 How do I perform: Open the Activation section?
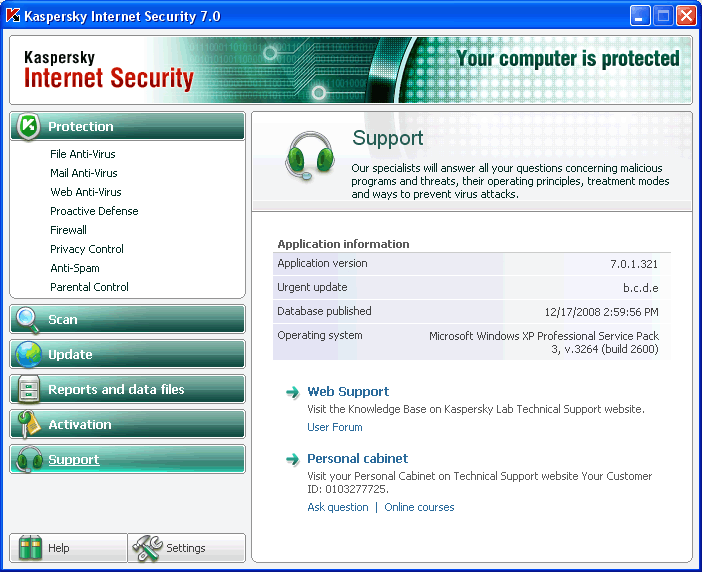click(x=128, y=424)
